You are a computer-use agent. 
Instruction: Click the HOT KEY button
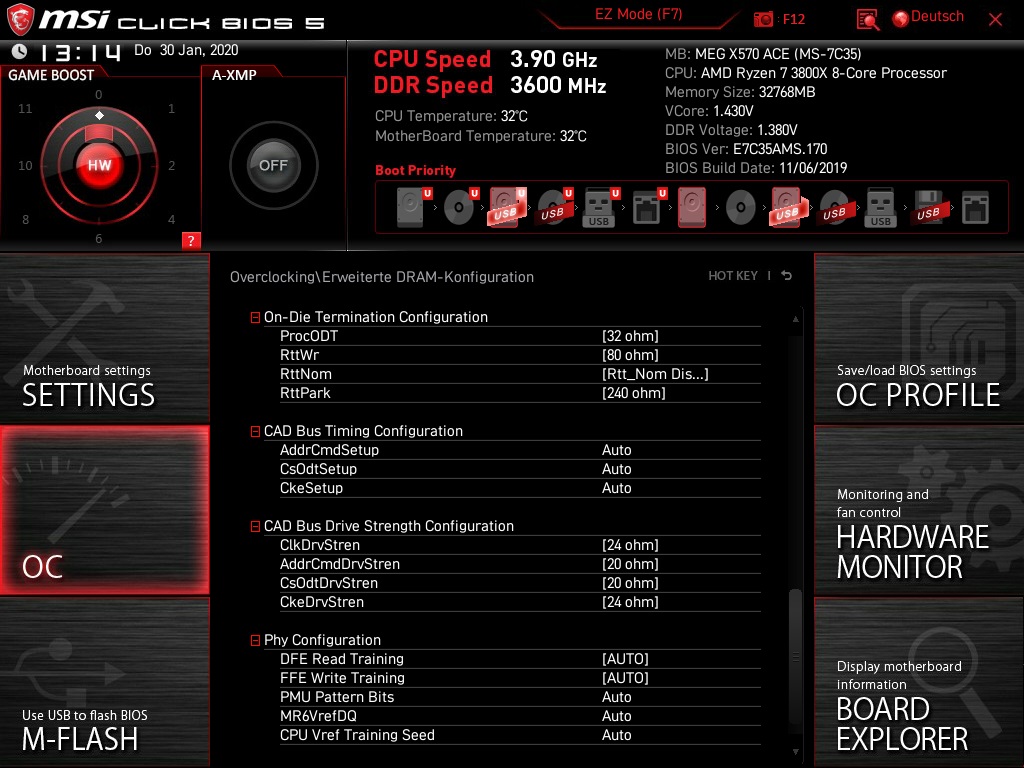point(733,276)
